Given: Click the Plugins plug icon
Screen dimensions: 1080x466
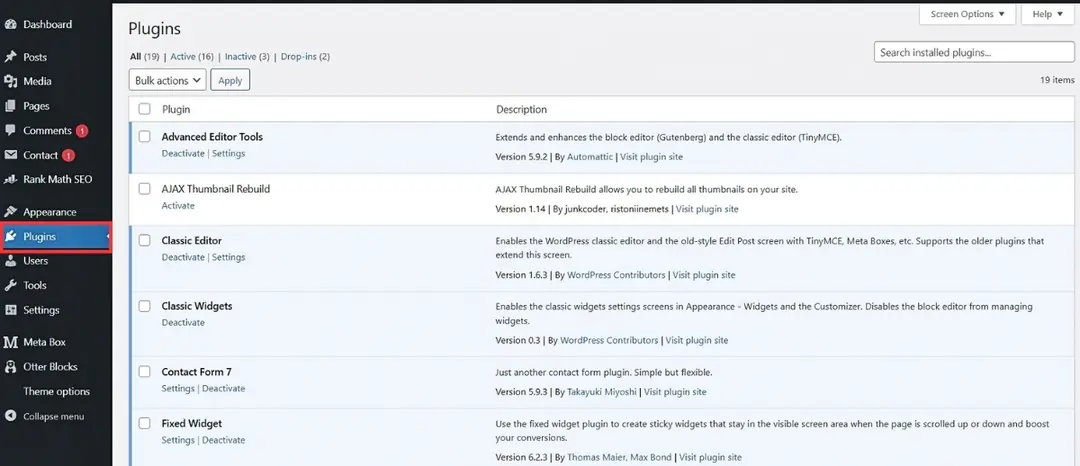Looking at the screenshot, I should 10,237.
